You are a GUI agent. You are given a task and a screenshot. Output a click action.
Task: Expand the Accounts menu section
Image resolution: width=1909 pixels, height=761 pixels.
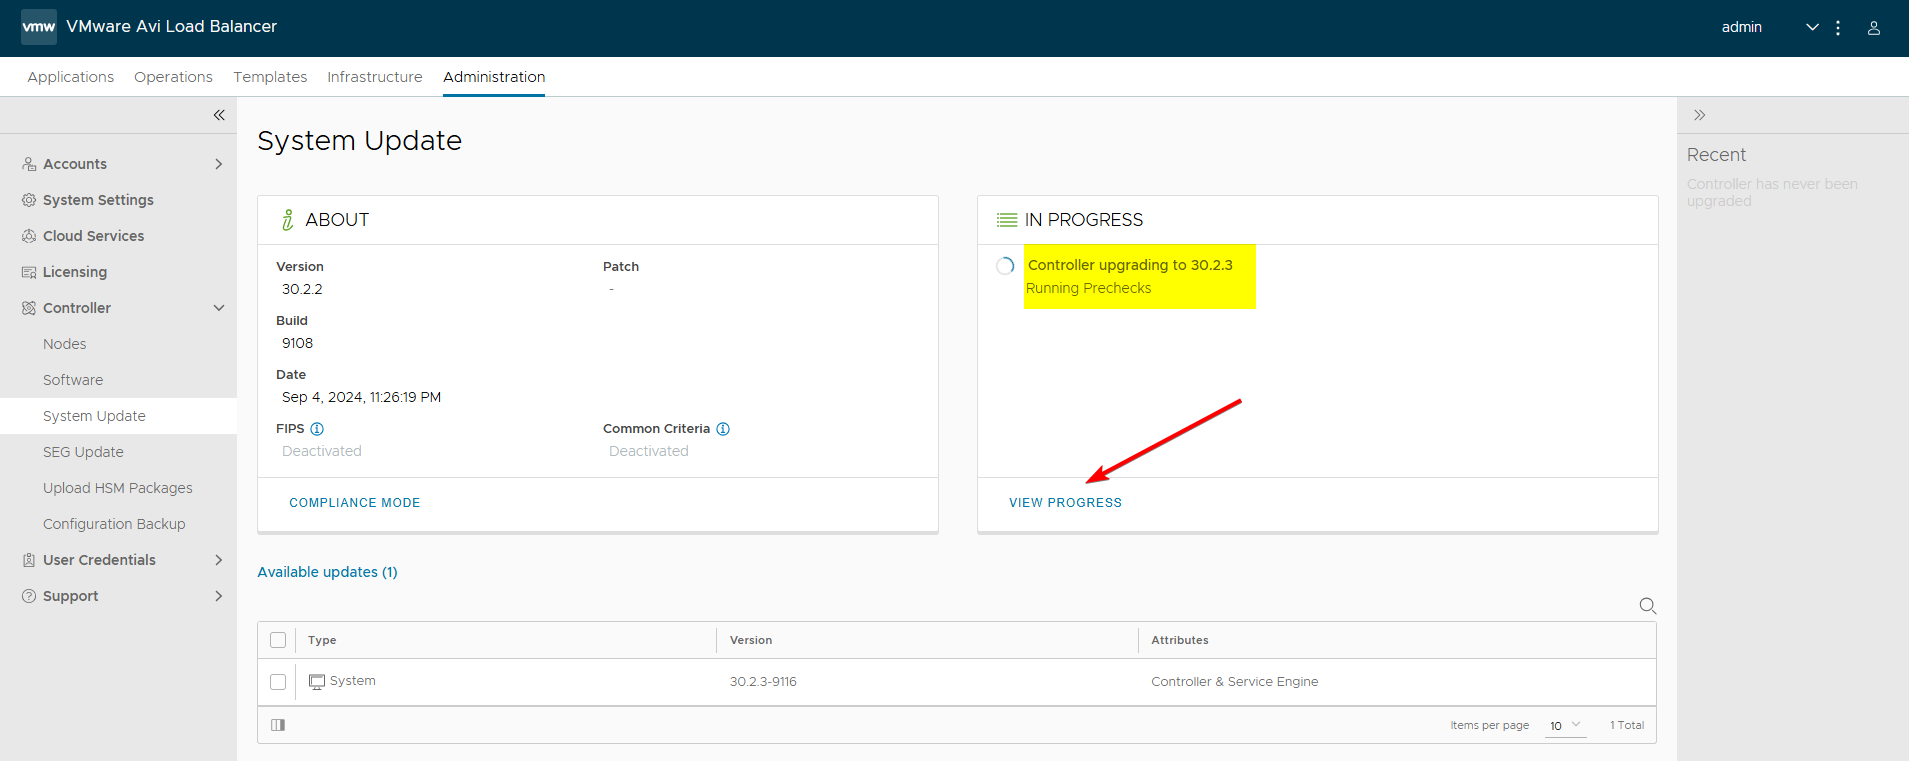pos(218,164)
